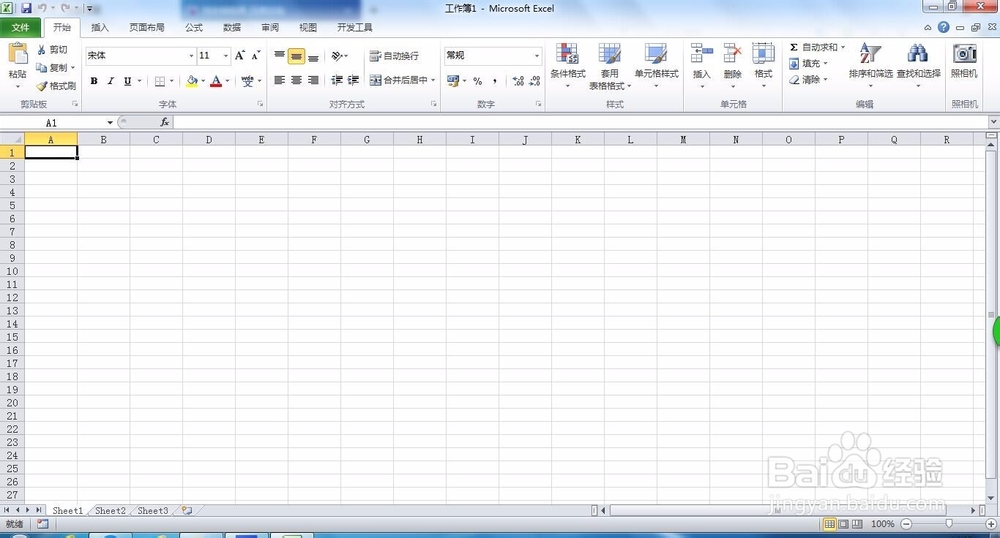This screenshot has height=538, width=1000.
Task: Expand the Fill (填充) dropdown
Action: point(825,64)
